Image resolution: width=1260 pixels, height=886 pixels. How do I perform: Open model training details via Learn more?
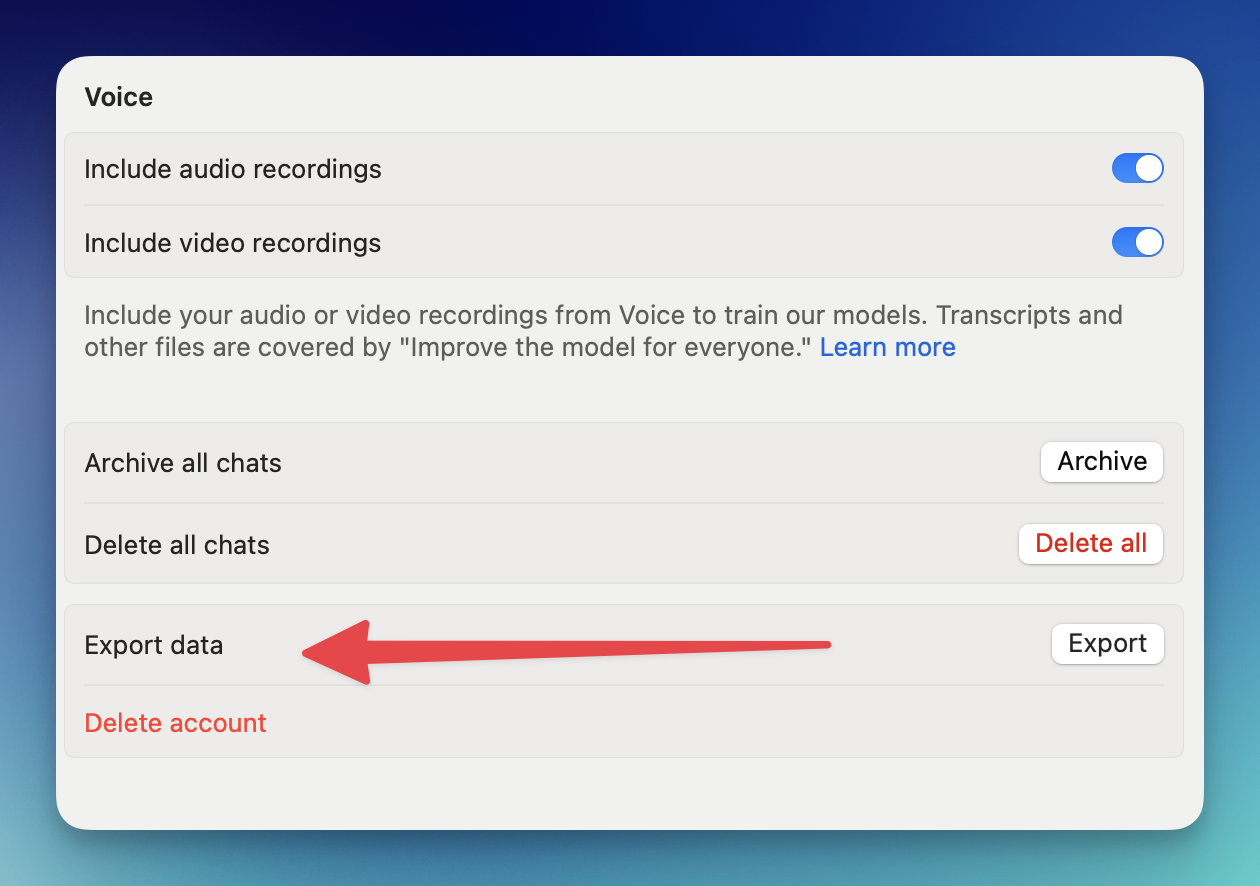887,347
